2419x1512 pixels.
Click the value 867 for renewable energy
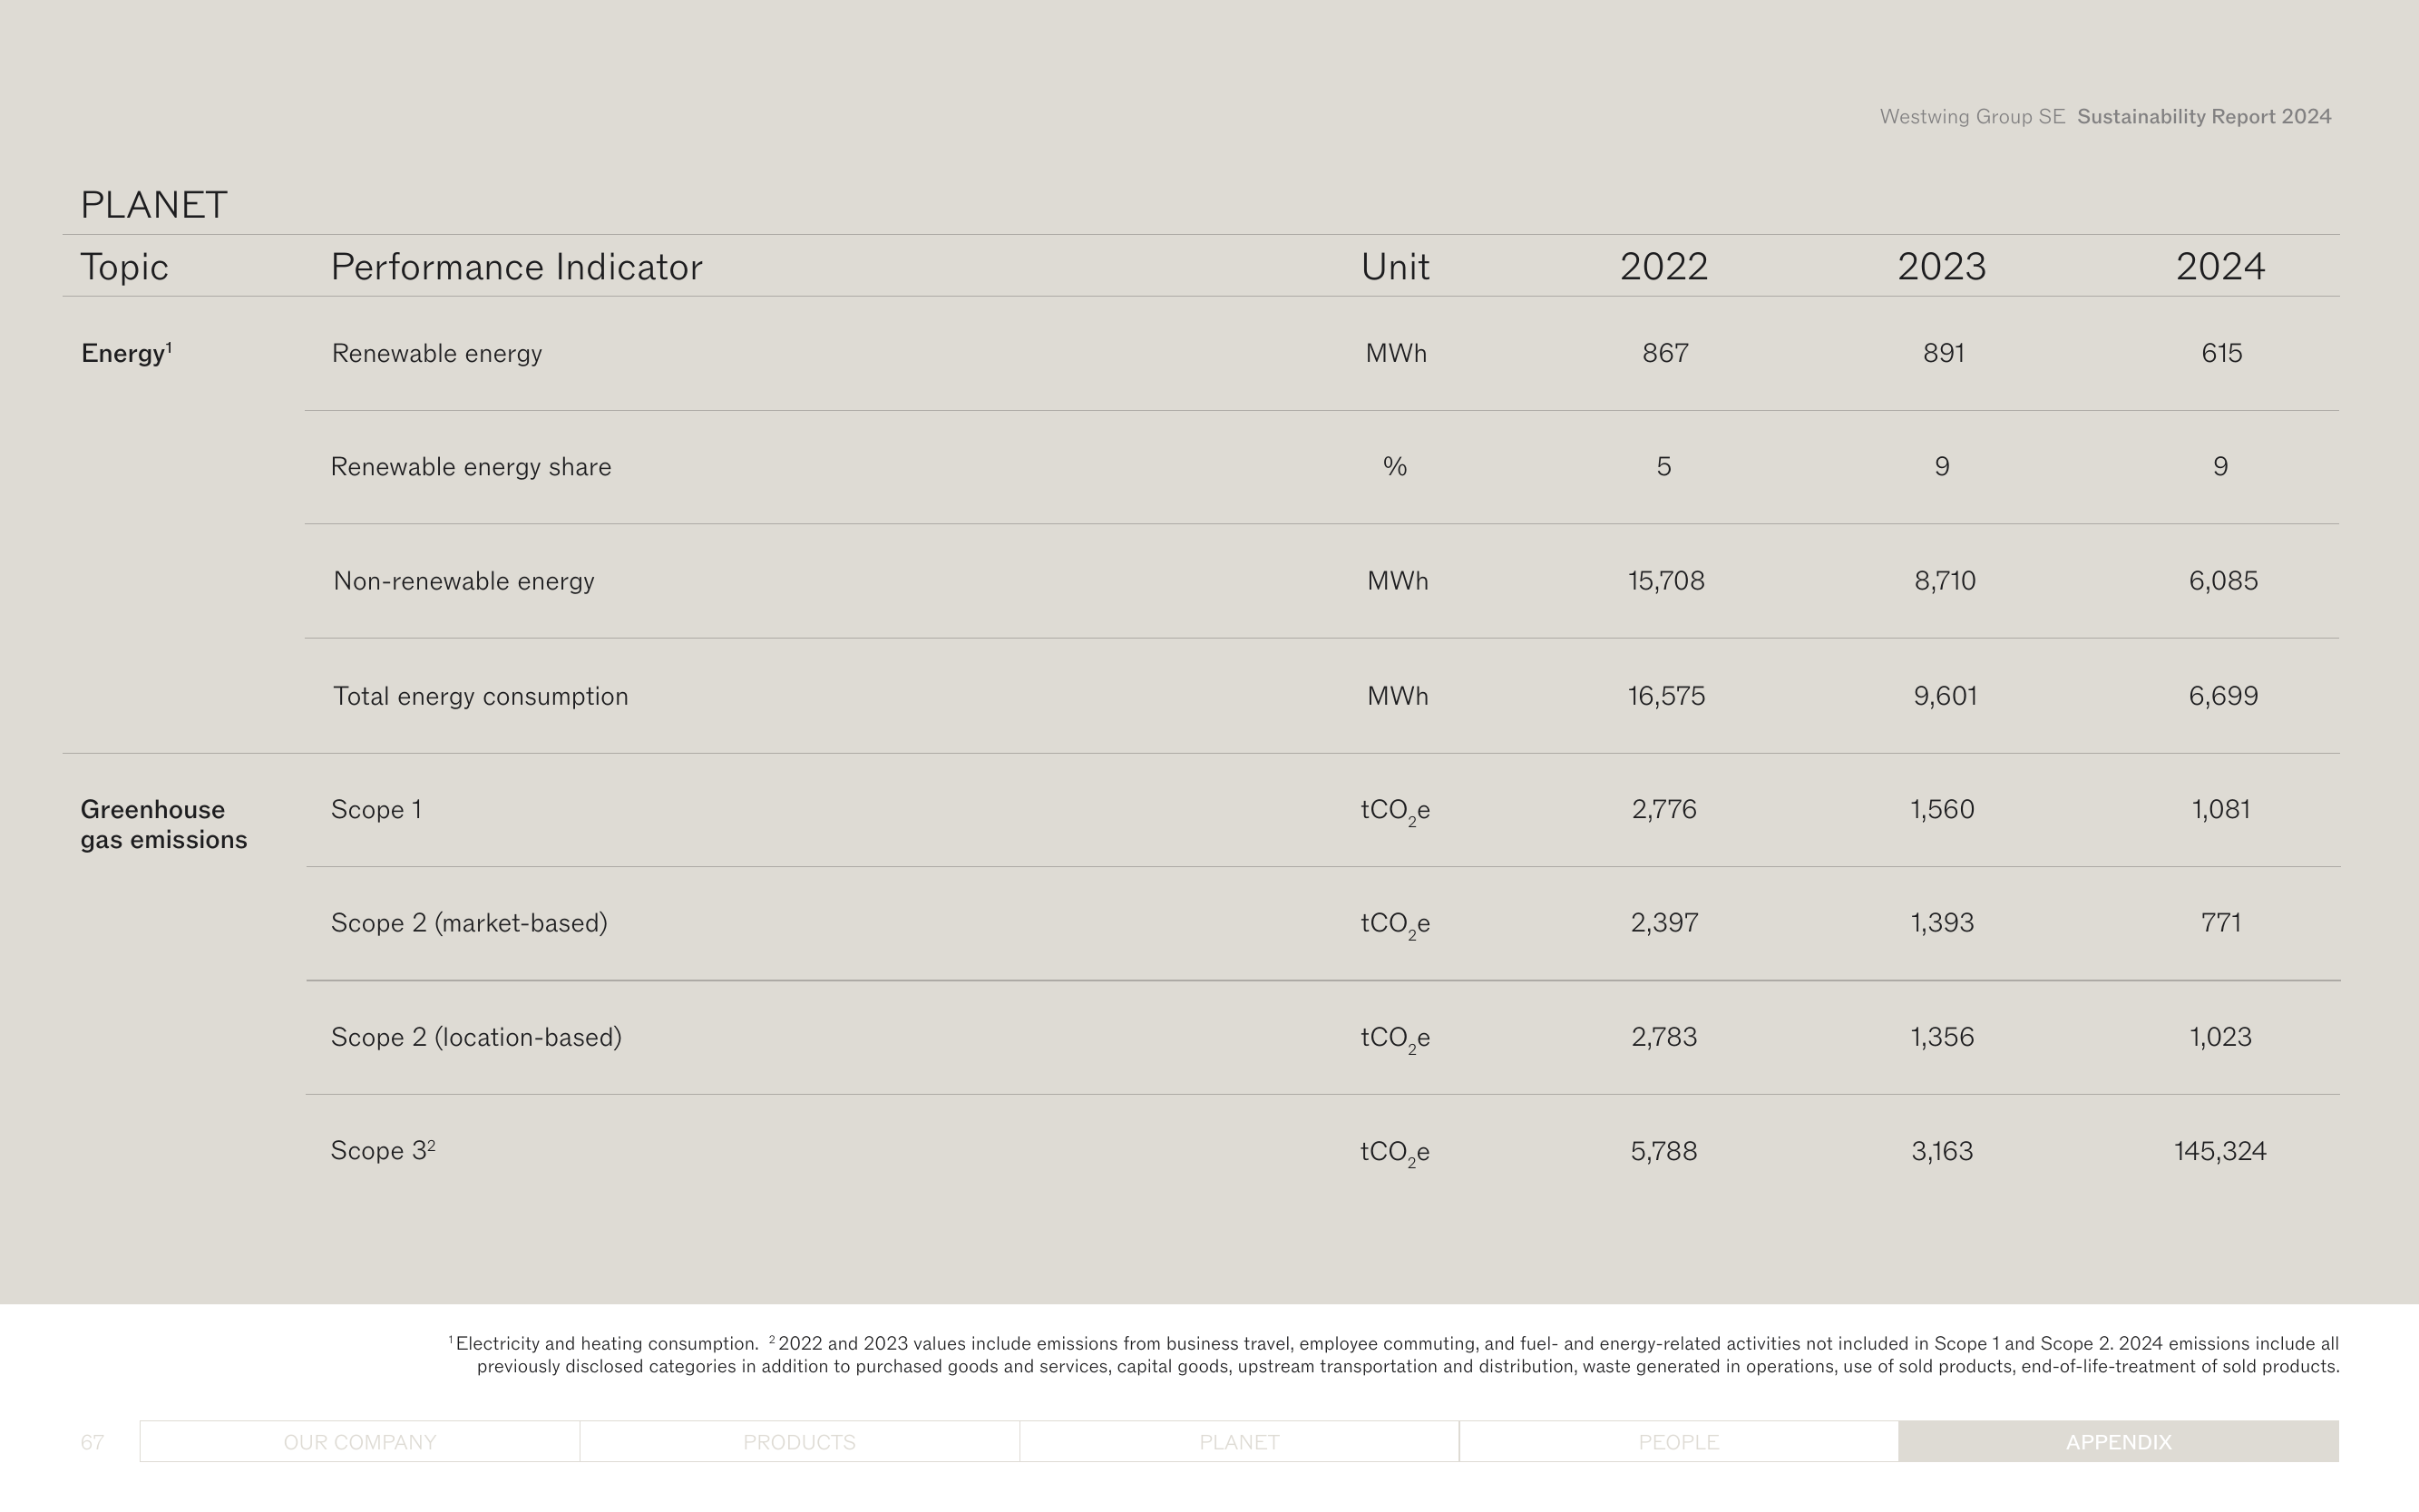click(x=1665, y=353)
